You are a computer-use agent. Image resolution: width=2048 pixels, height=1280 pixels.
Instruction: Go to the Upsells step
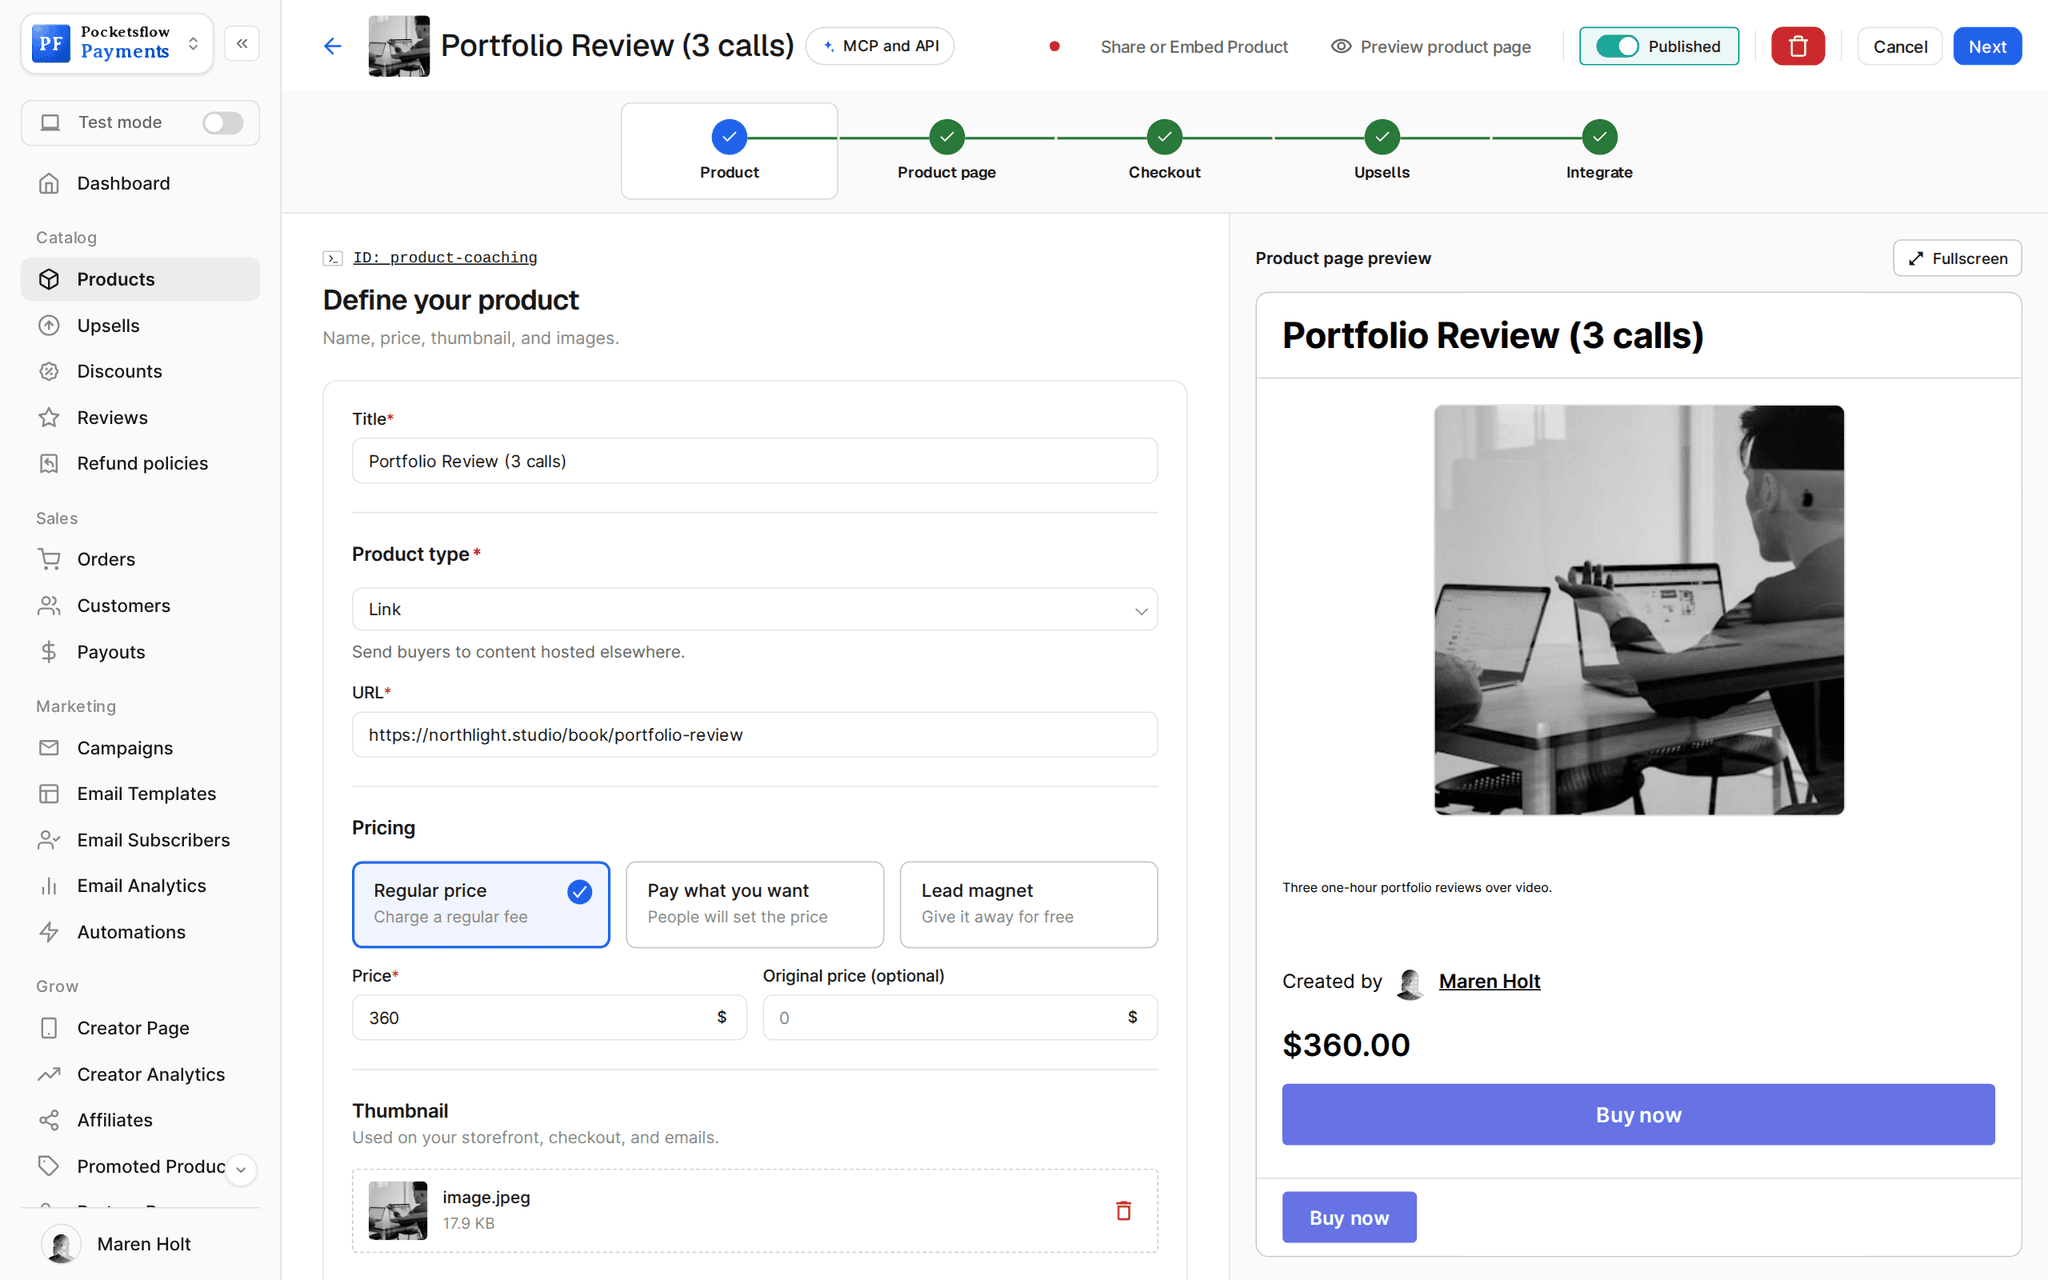coord(1382,151)
